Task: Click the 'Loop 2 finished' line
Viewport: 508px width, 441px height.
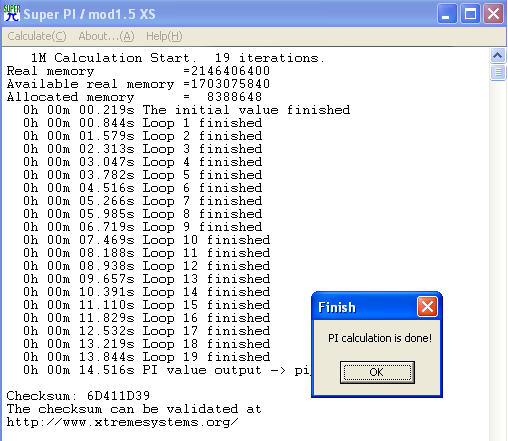Action: tap(142, 136)
